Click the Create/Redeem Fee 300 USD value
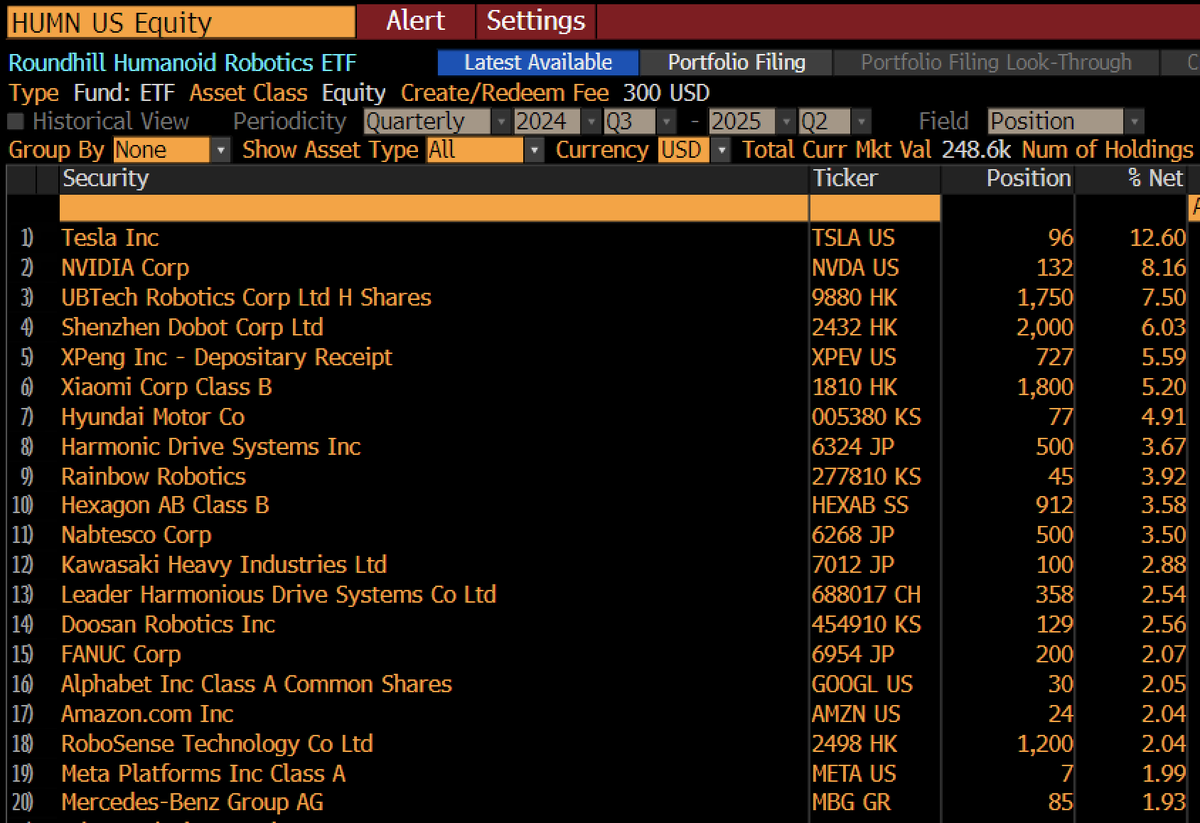Image resolution: width=1200 pixels, height=823 pixels. 666,93
